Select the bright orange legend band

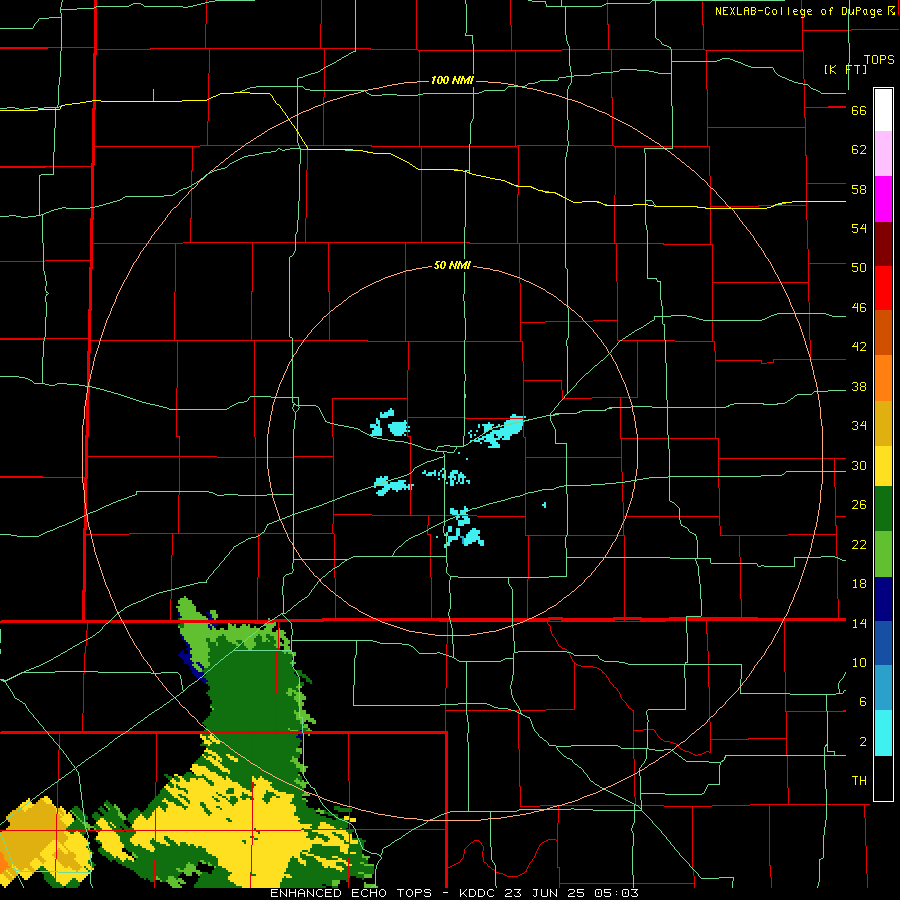click(x=883, y=378)
